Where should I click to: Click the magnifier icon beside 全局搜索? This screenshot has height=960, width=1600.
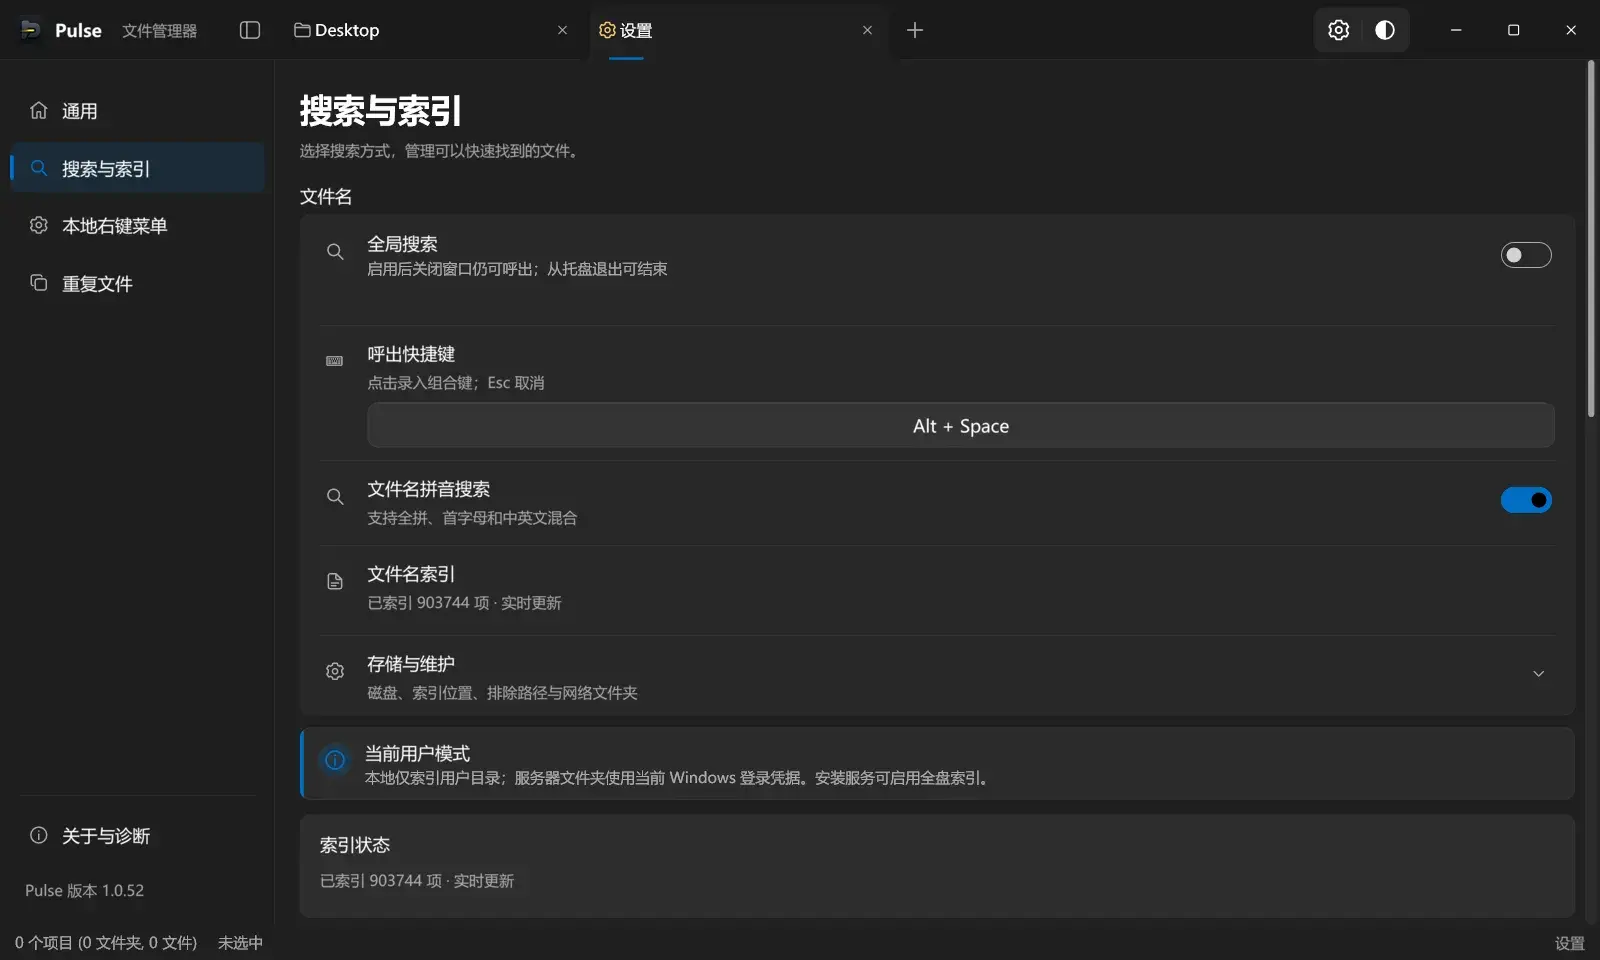[x=335, y=252]
